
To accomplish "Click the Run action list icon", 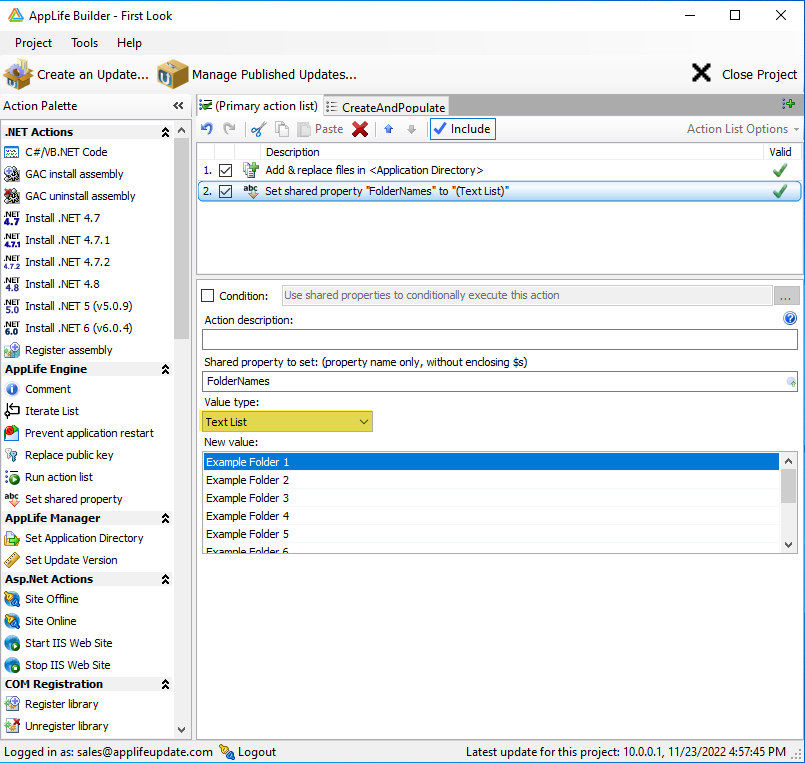I will pyautogui.click(x=12, y=478).
